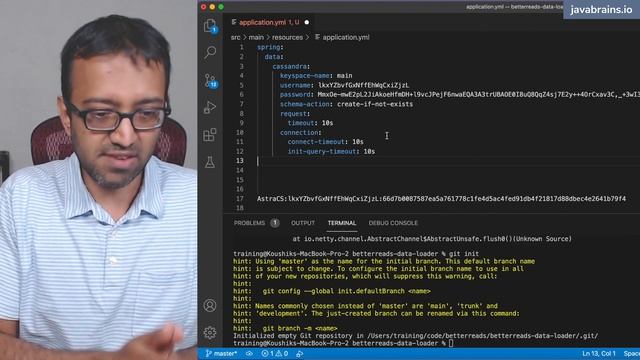Click the 'spring:' key on line 1
Screen dimensions: 640x360
click(270, 47)
